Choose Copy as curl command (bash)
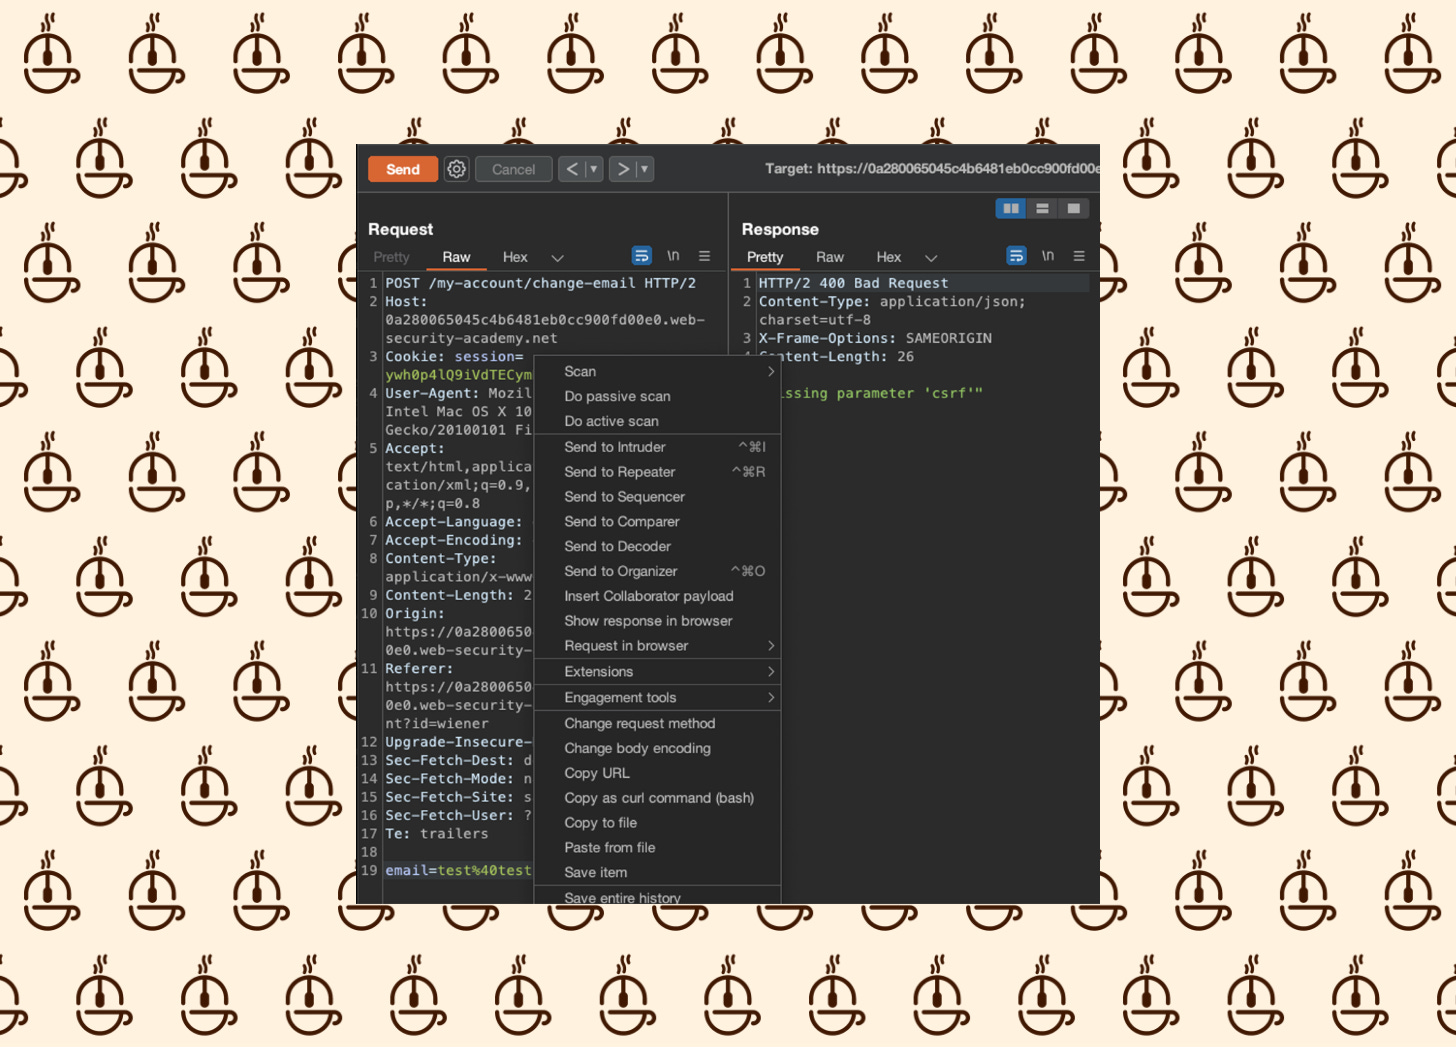The height and width of the screenshot is (1048, 1456). click(x=657, y=798)
